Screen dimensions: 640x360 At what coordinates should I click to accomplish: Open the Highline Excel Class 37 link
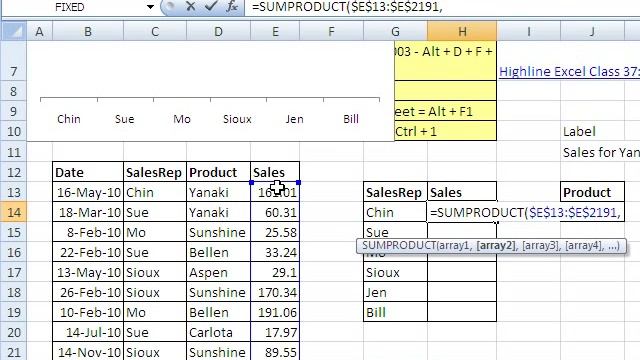click(569, 71)
